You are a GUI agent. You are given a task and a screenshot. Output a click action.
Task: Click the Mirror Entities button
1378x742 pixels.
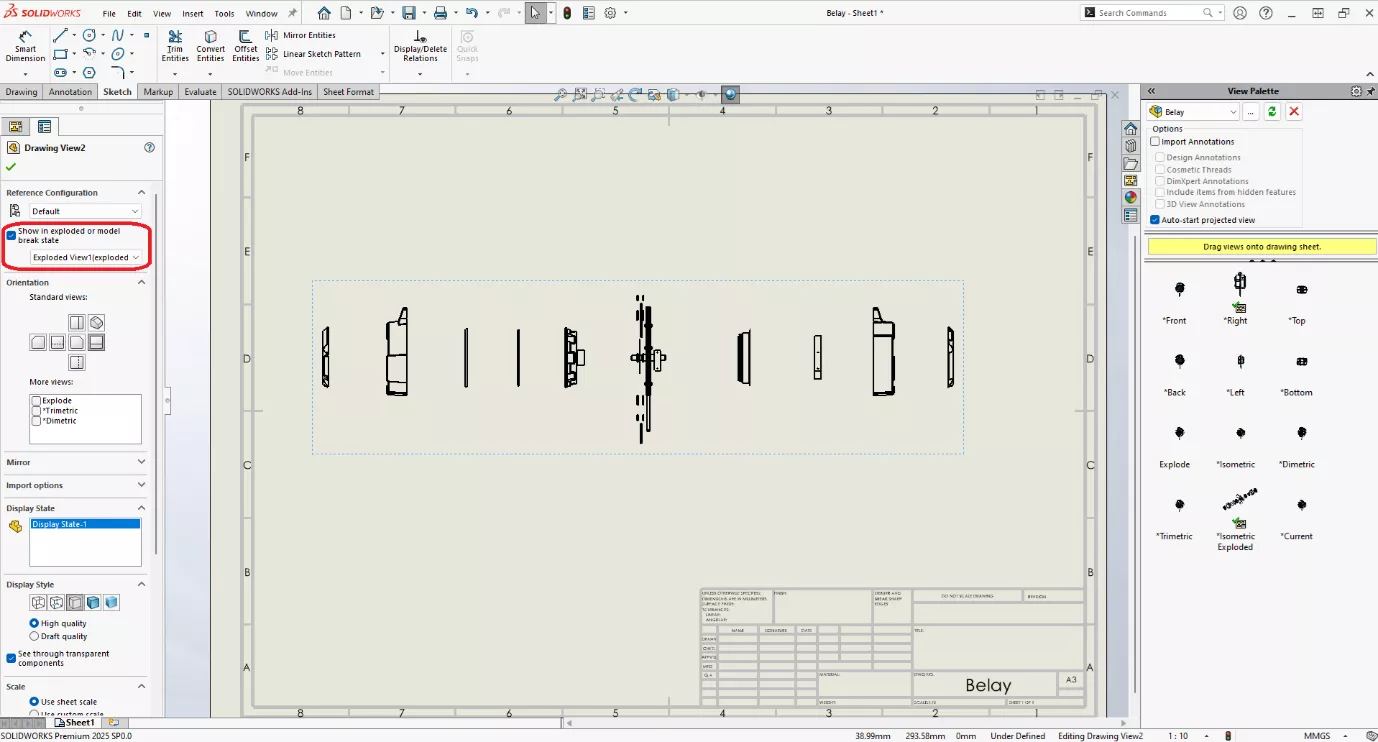click(301, 35)
